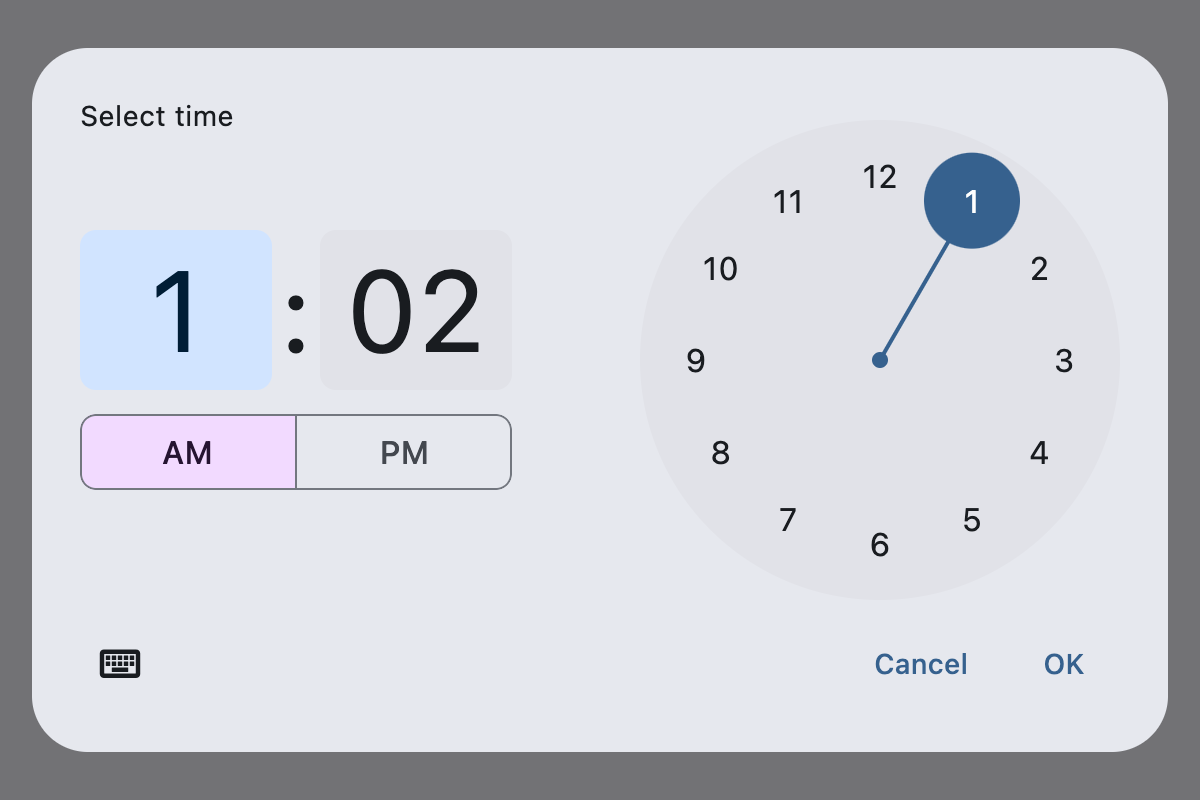1200x800 pixels.
Task: Select 12 on the clock face
Action: pyautogui.click(x=879, y=177)
